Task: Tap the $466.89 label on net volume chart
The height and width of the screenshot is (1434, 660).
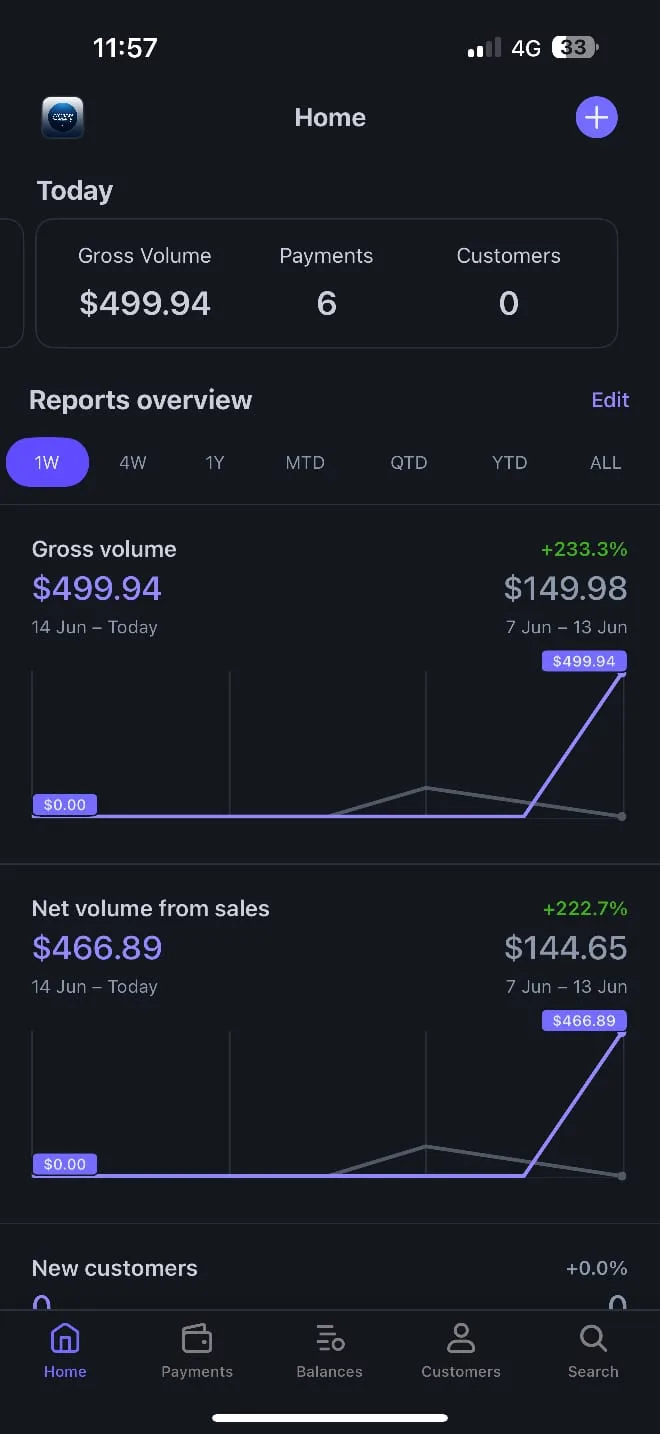Action: pyautogui.click(x=584, y=1021)
